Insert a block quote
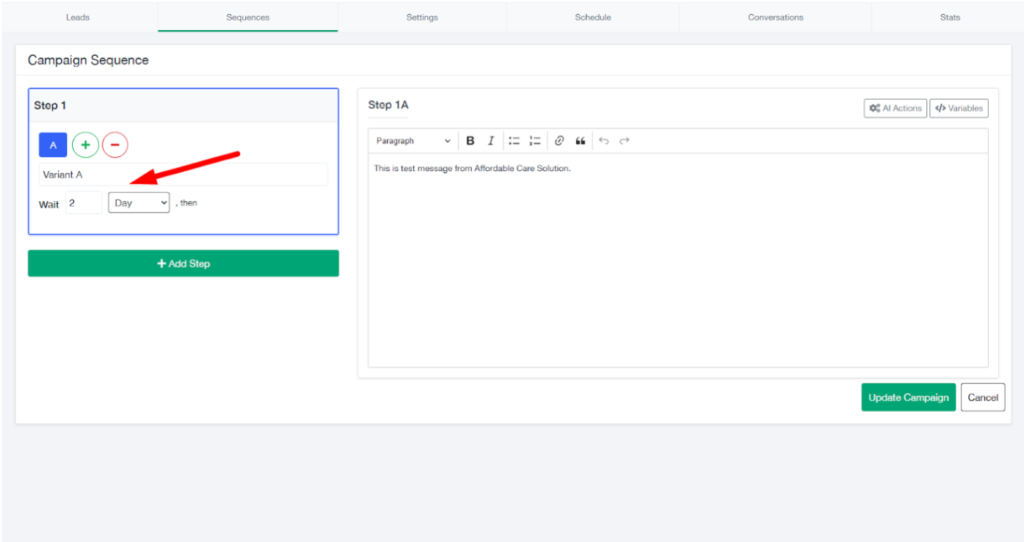The image size is (1024, 542). coord(580,141)
